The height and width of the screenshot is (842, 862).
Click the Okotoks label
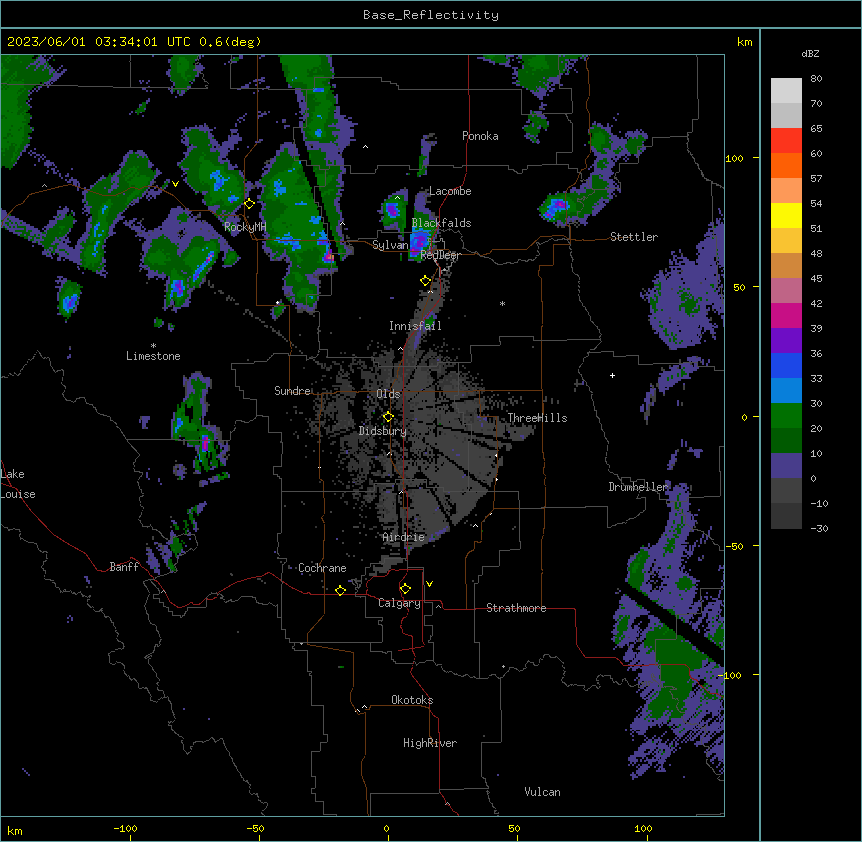[412, 700]
